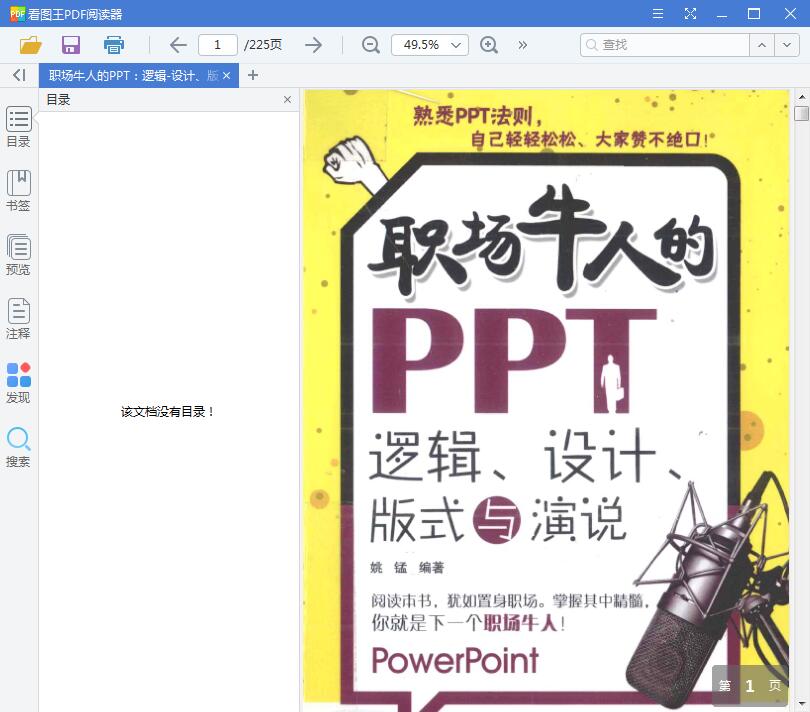Open the 注释 annotations panel
This screenshot has width=810, height=712.
(19, 319)
